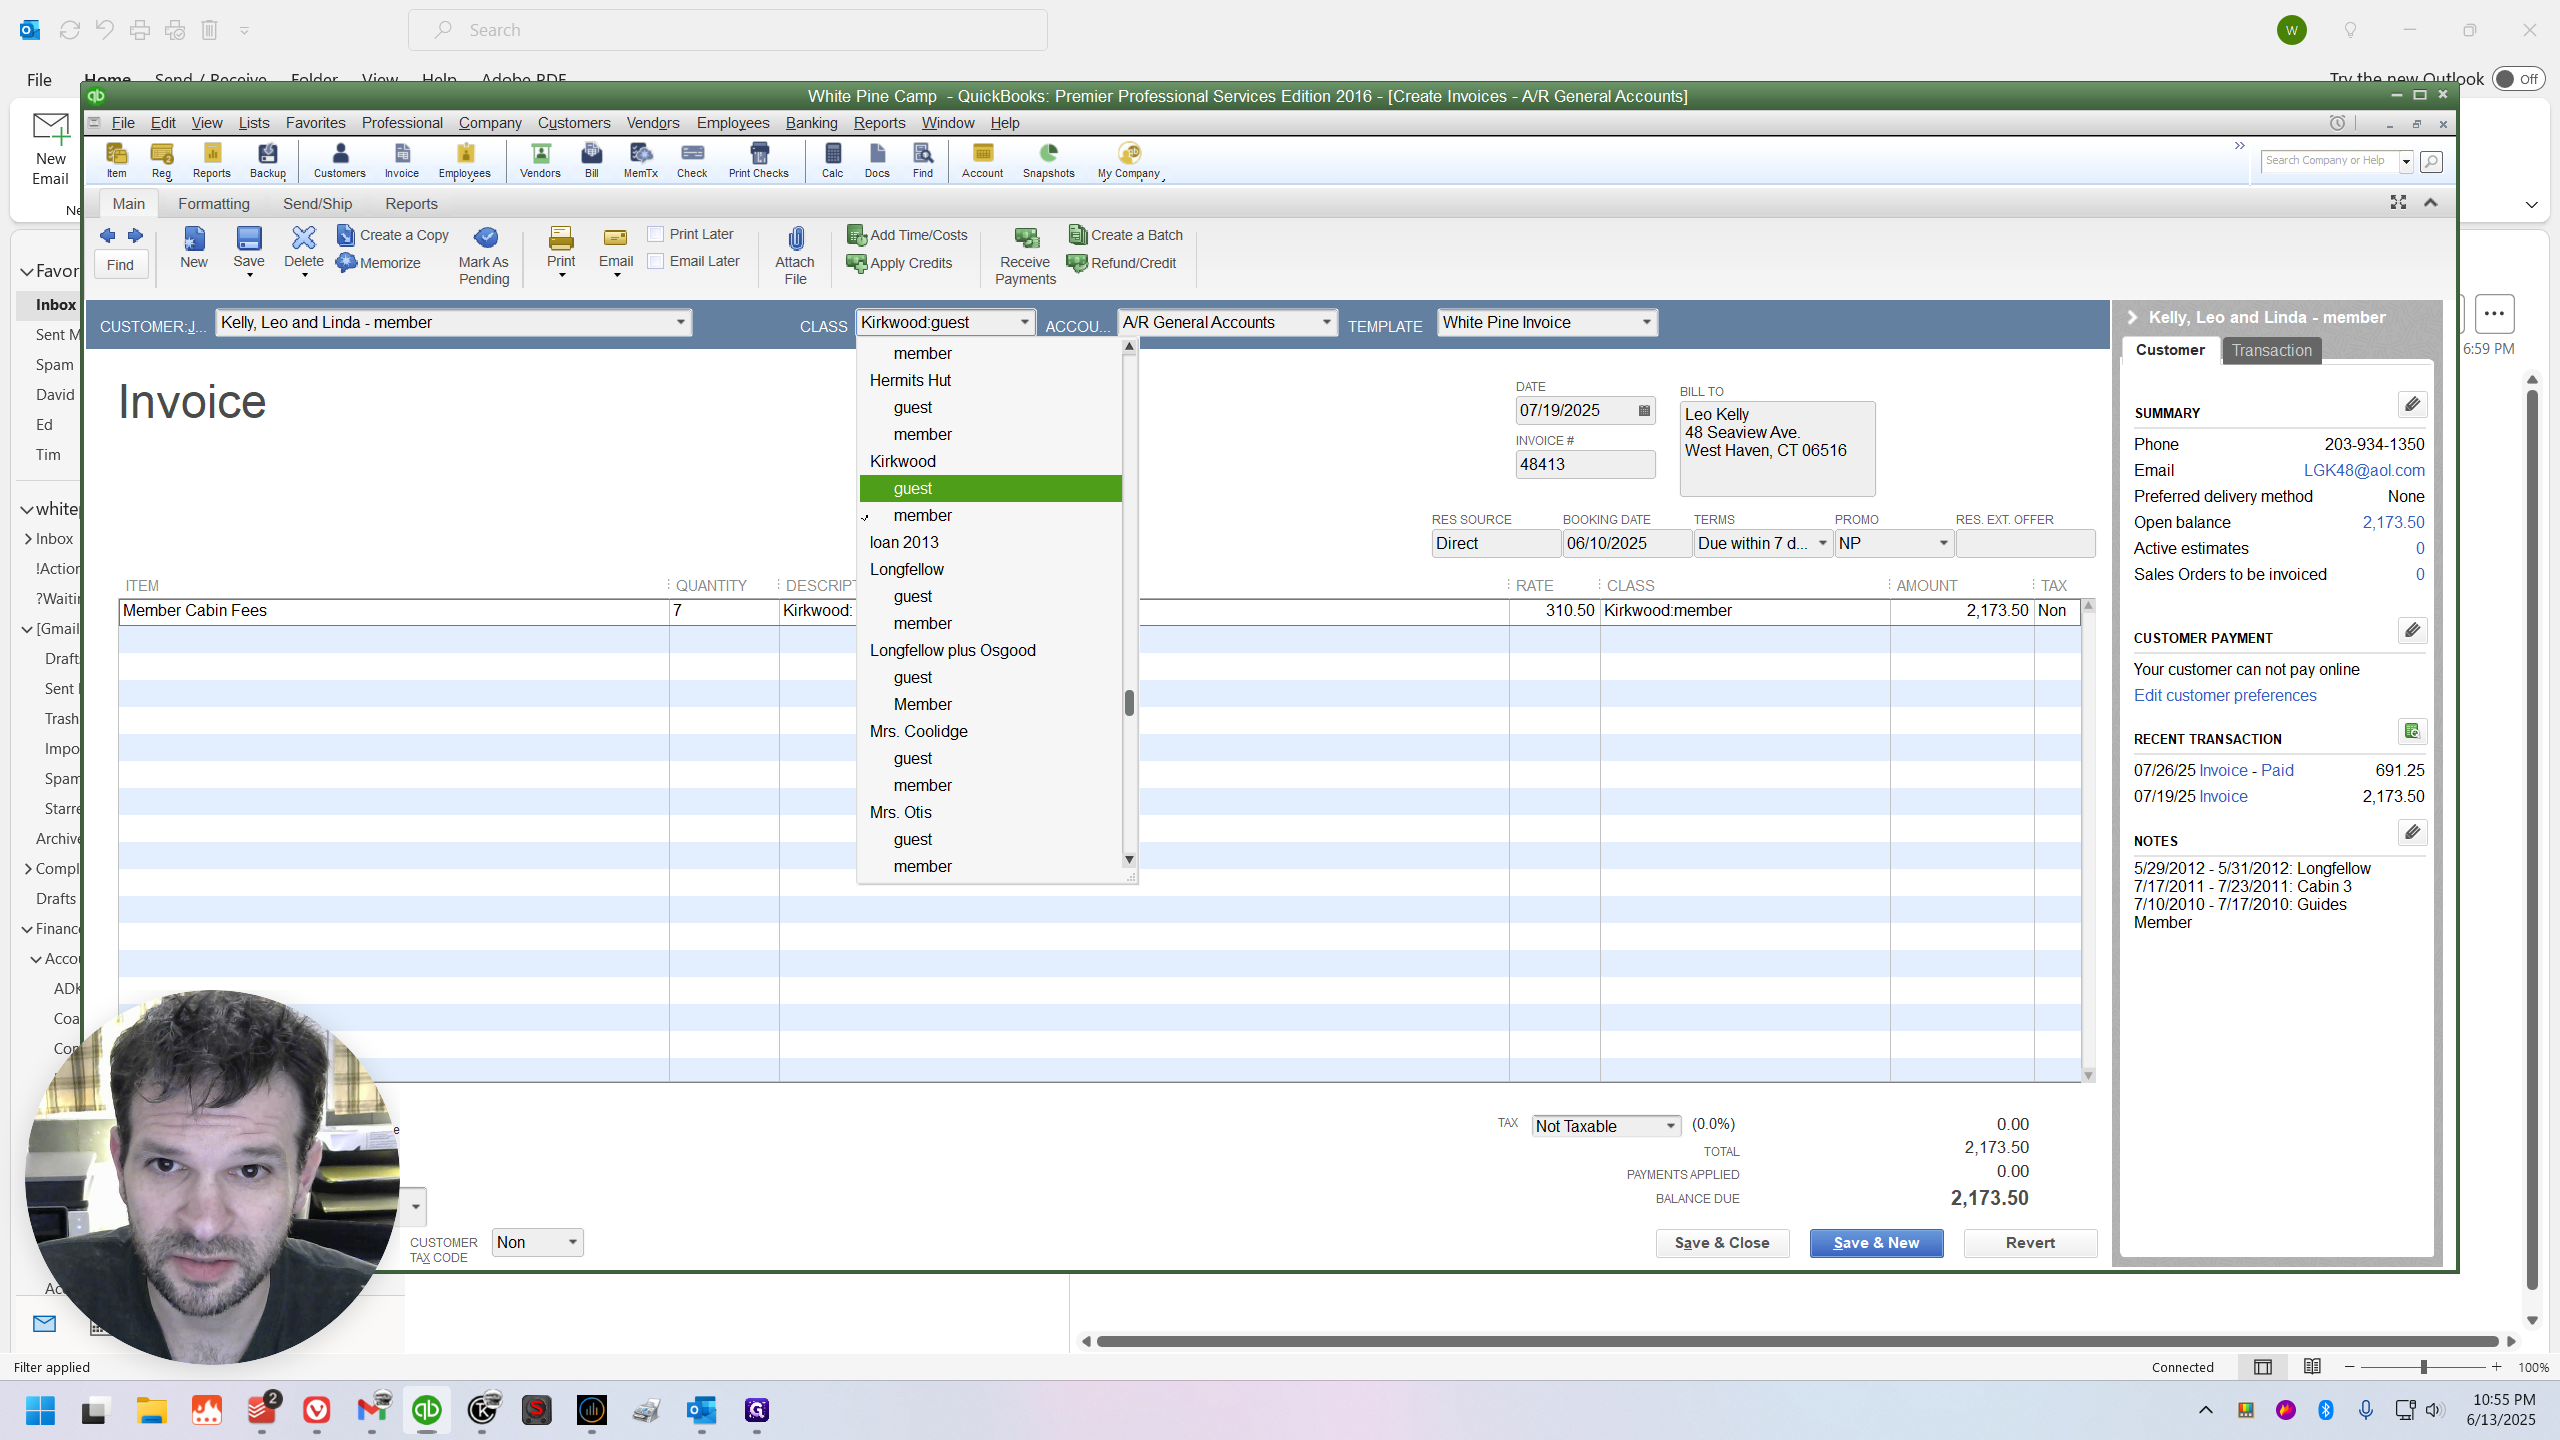Click the Print Checks icon
The image size is (2560, 1440).
(x=759, y=160)
